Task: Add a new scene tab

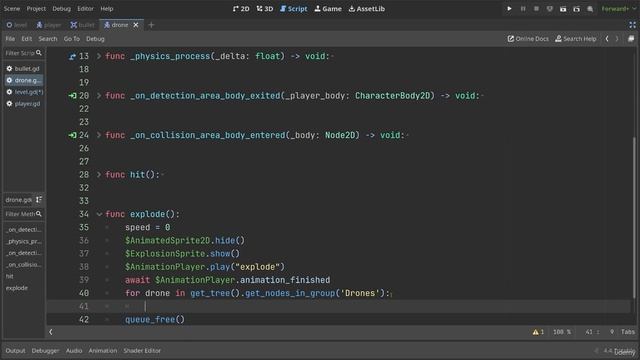Action: click(151, 25)
